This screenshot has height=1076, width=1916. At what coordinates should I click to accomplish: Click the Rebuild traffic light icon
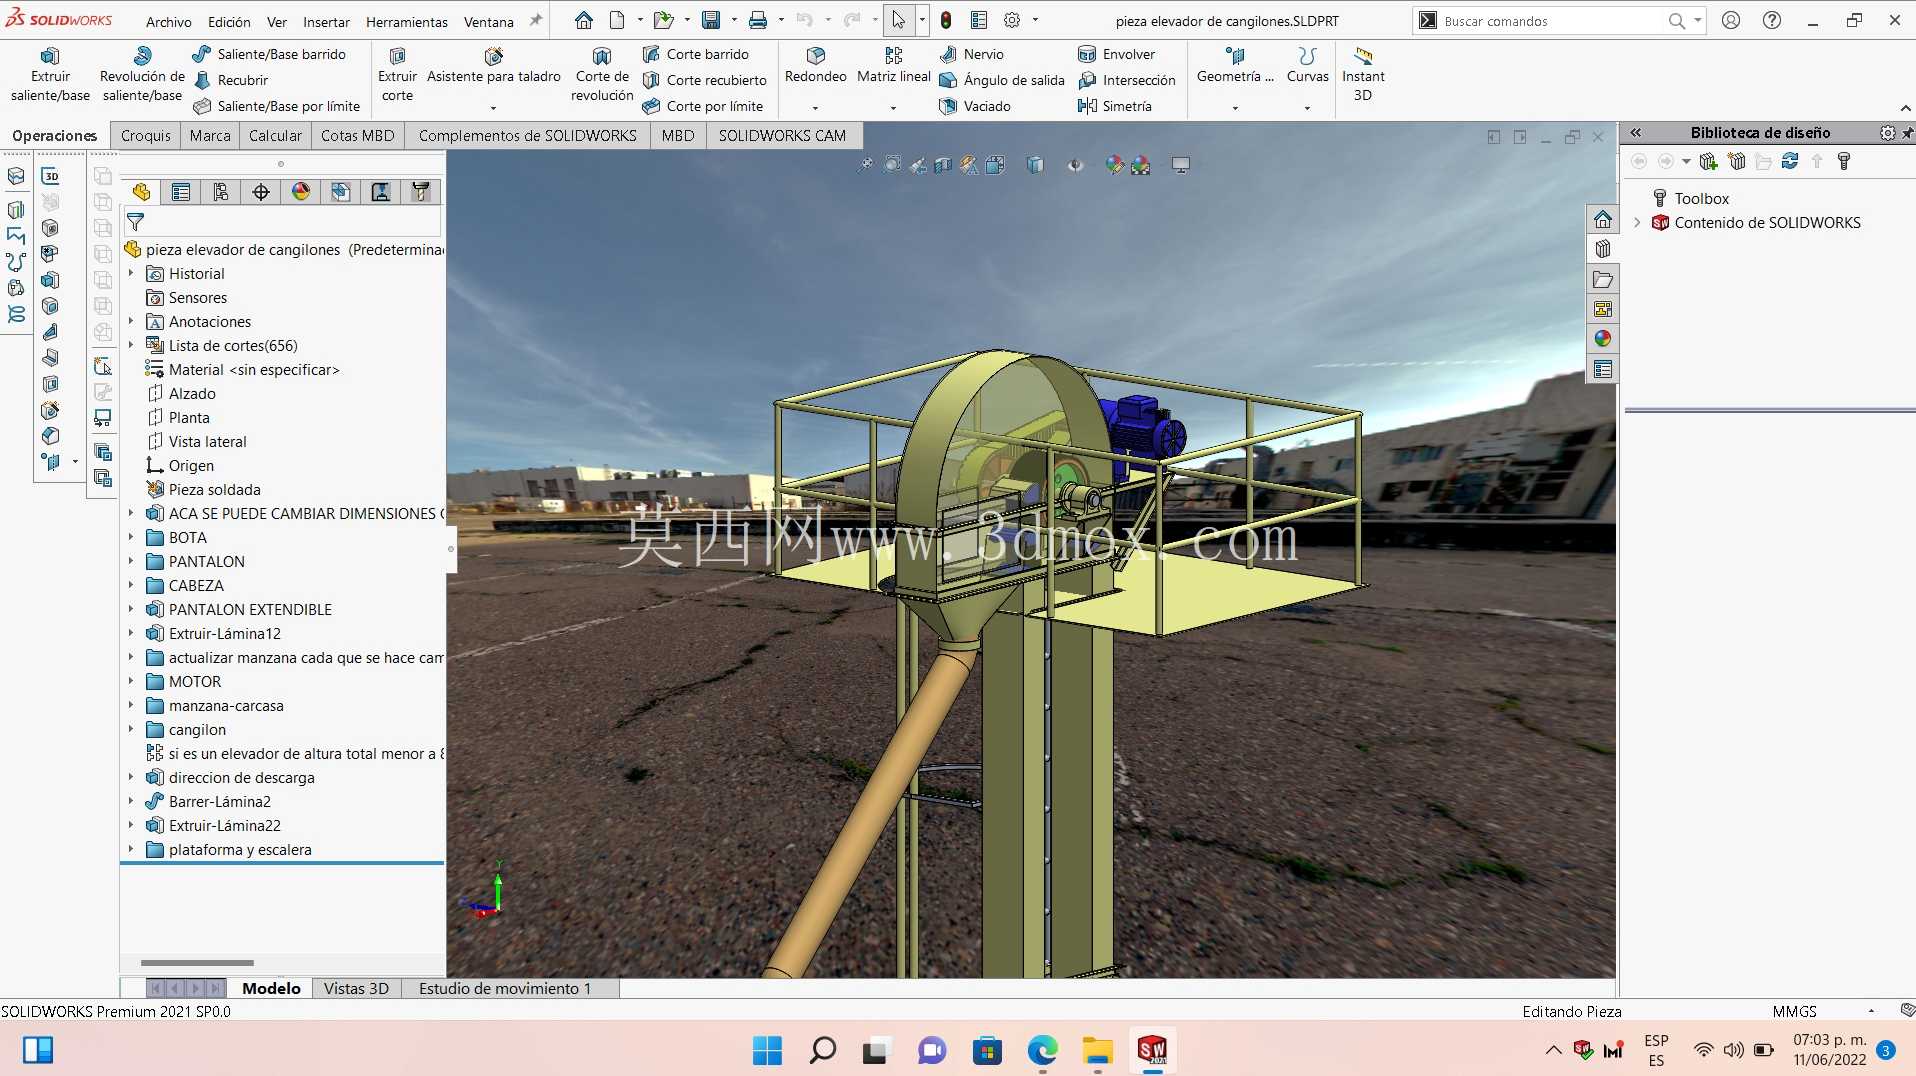[946, 20]
